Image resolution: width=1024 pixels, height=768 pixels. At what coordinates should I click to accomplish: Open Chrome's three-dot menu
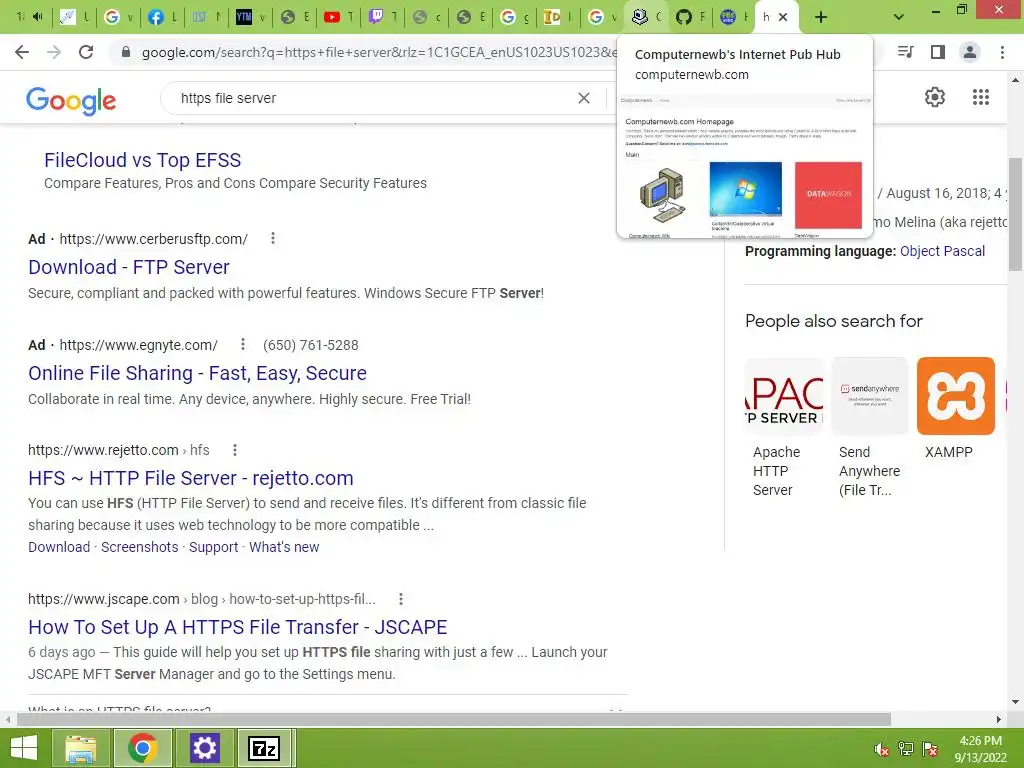(x=1002, y=52)
